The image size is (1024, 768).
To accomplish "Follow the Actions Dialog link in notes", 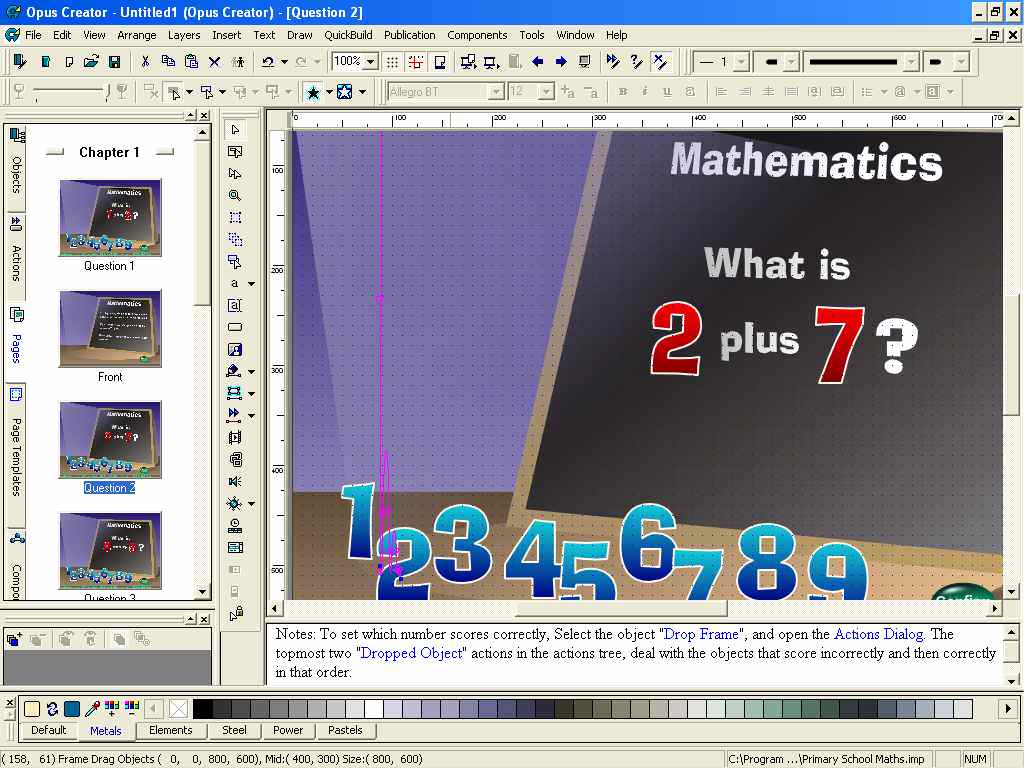I will coord(879,634).
